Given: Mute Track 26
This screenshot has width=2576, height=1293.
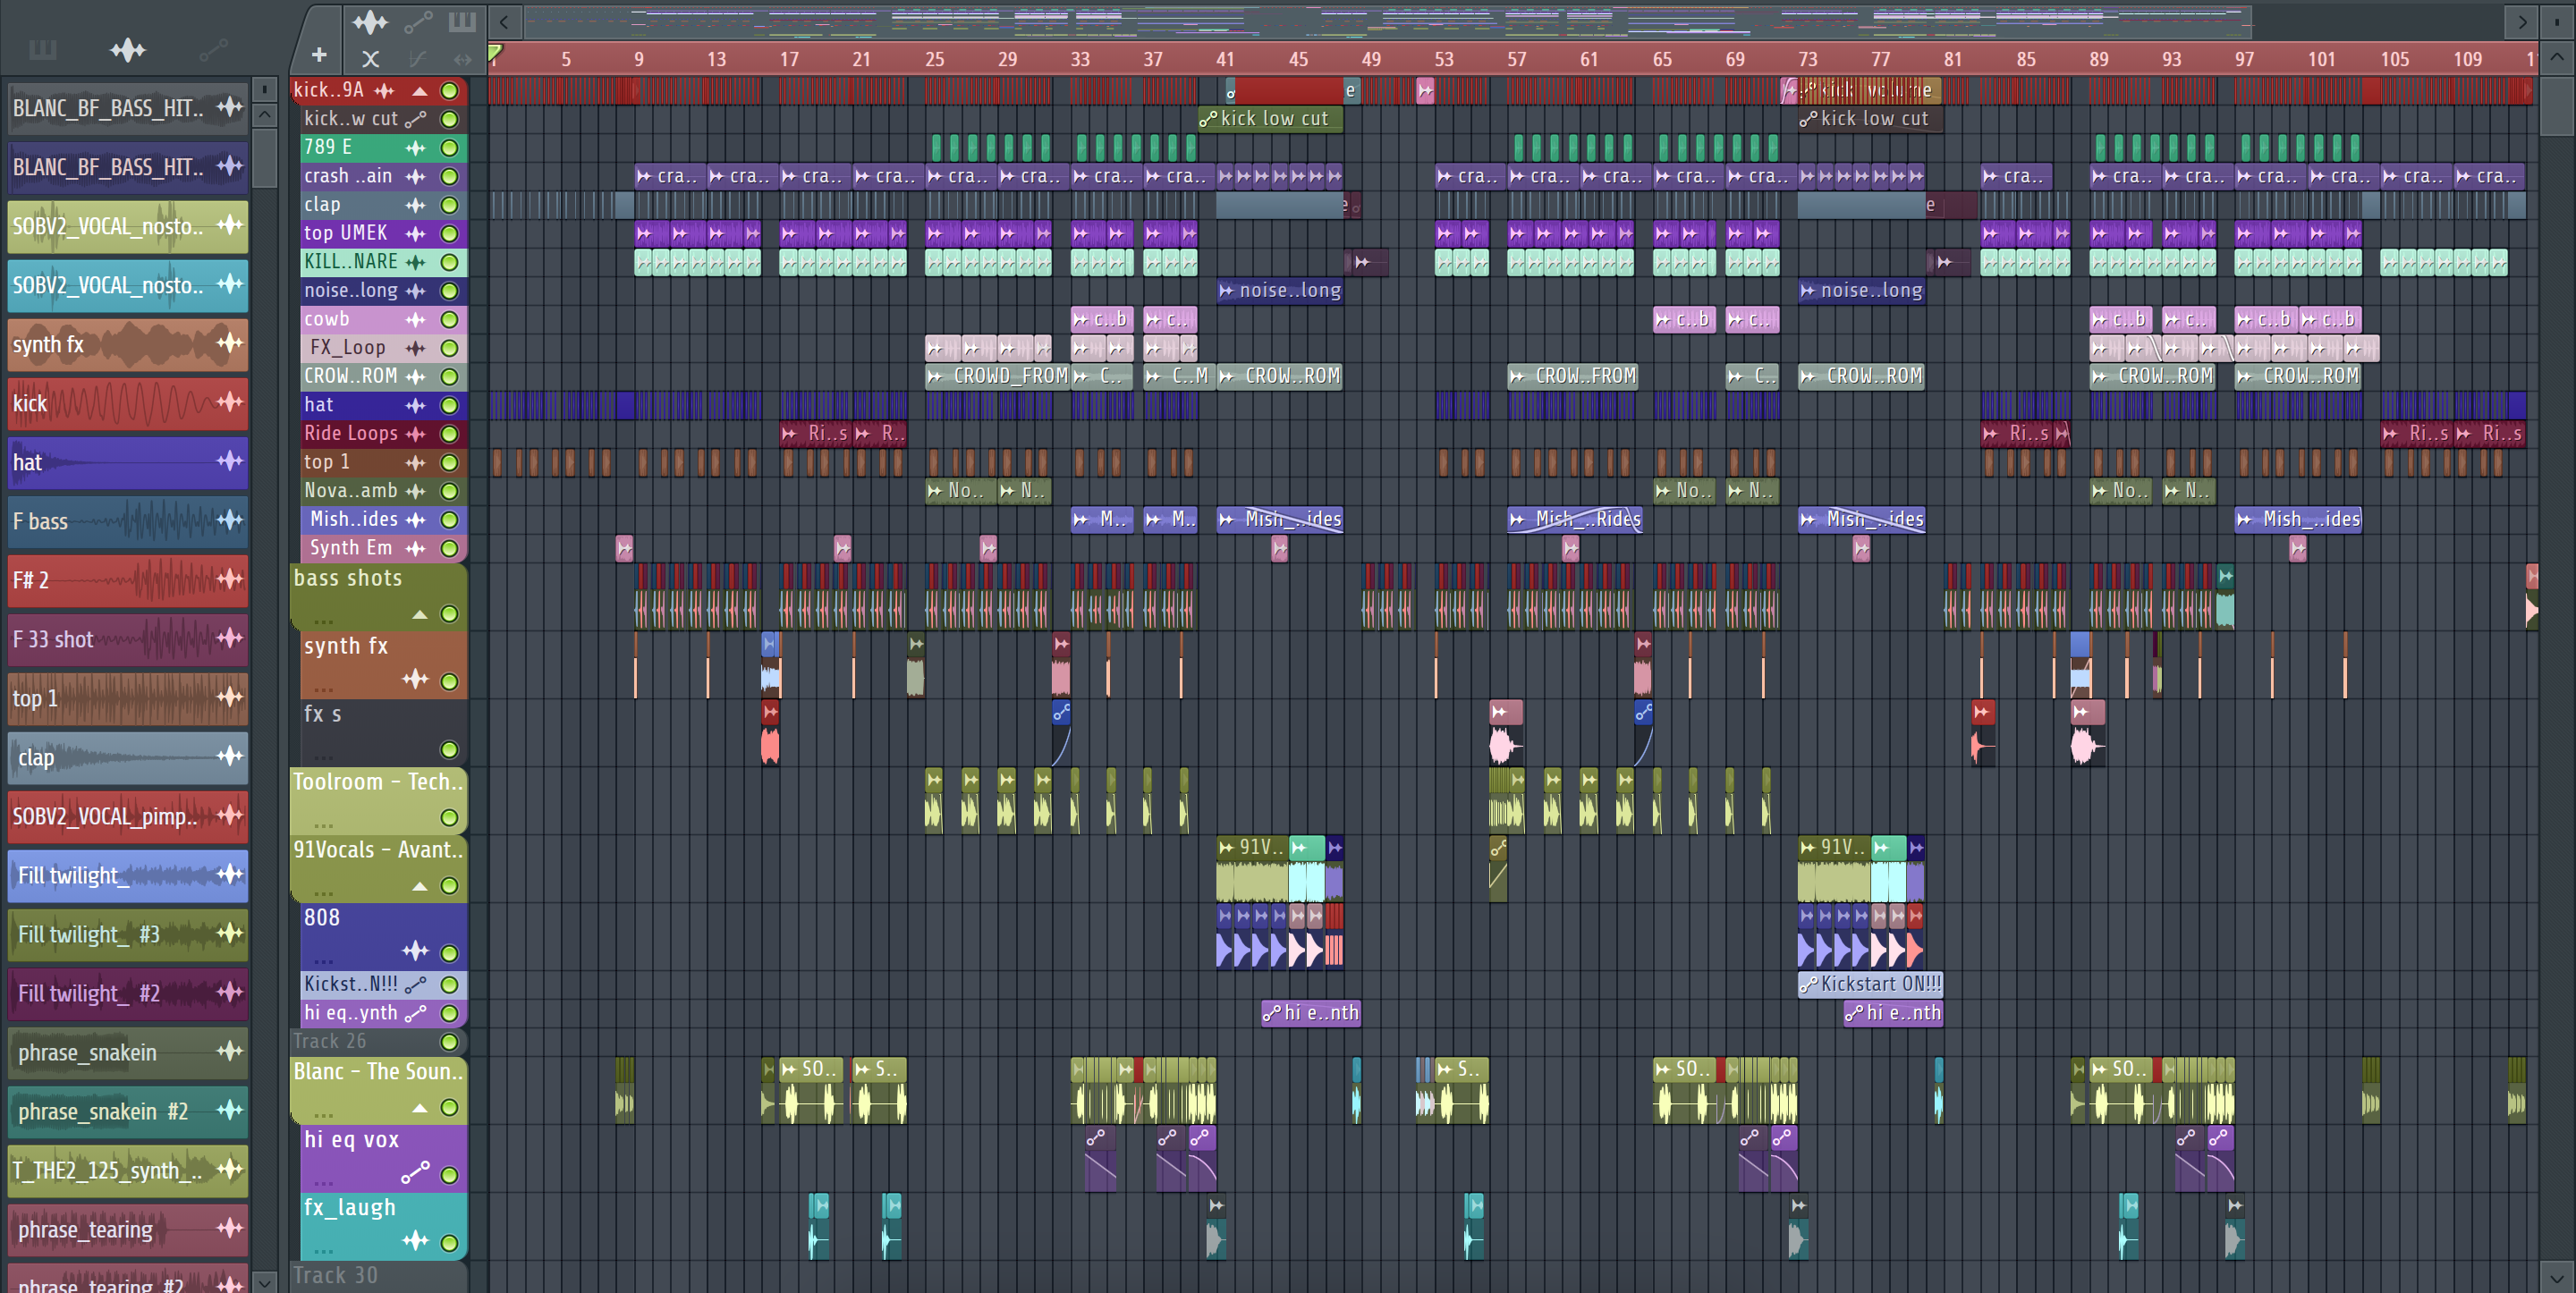Looking at the screenshot, I should [450, 1042].
